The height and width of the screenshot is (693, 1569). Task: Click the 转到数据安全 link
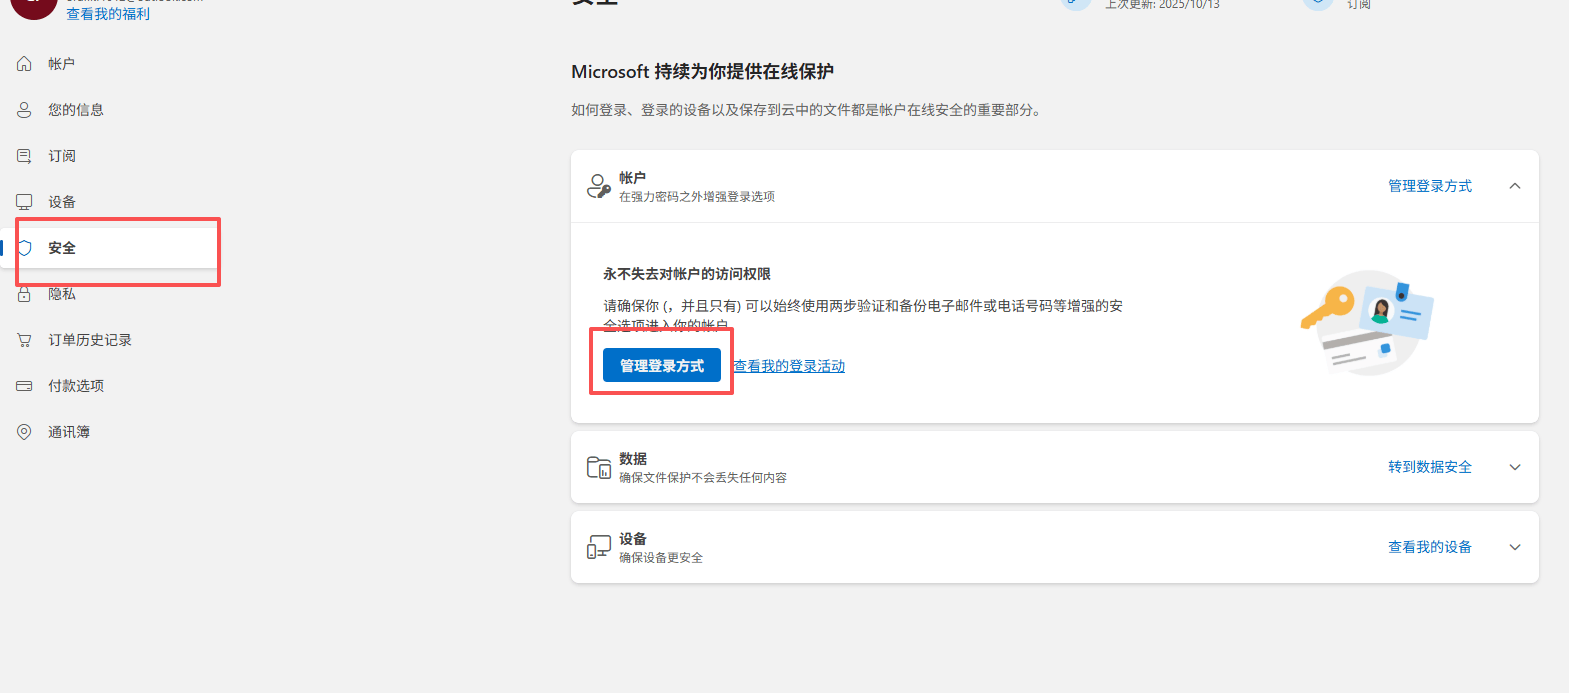1429,467
